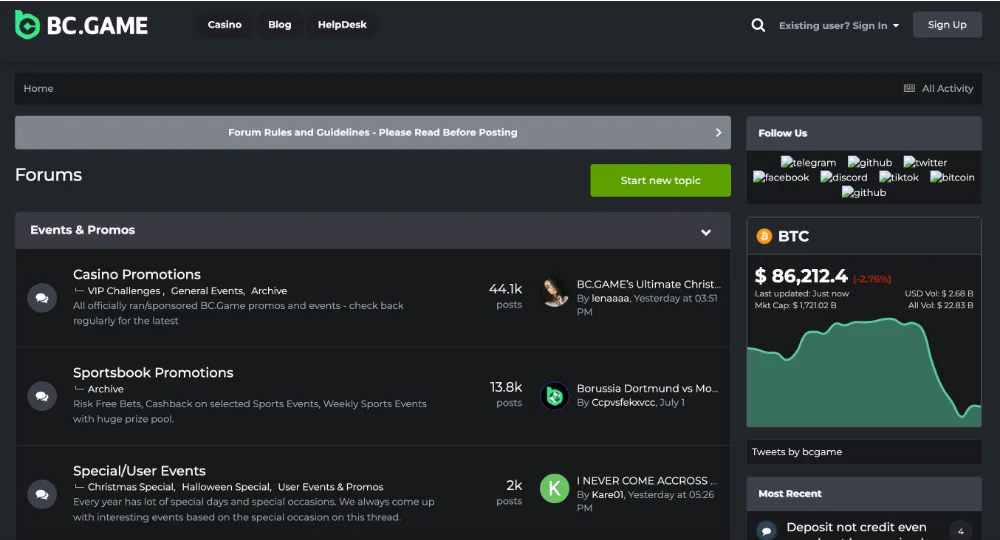This screenshot has height=540, width=1000.
Task: Click the Casino Promotions forum chat icon
Action: 42,298
